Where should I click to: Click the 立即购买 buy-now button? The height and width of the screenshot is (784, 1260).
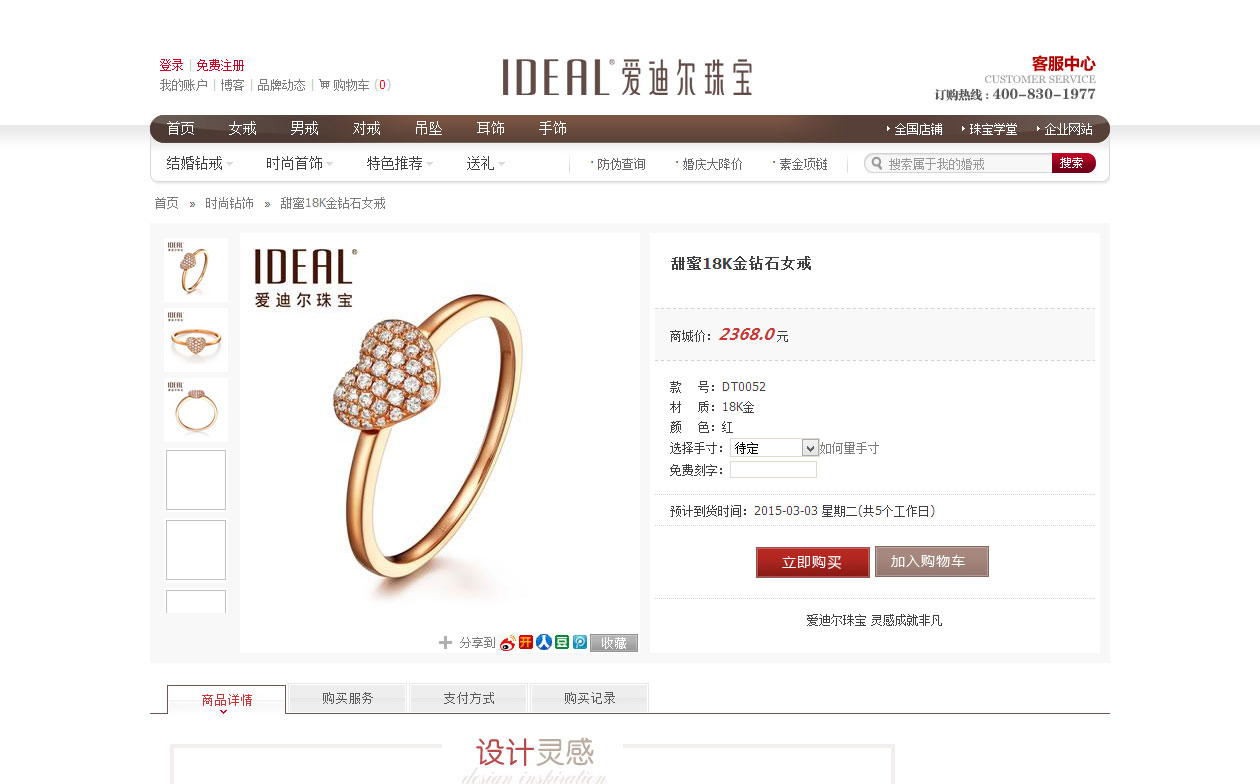(813, 562)
